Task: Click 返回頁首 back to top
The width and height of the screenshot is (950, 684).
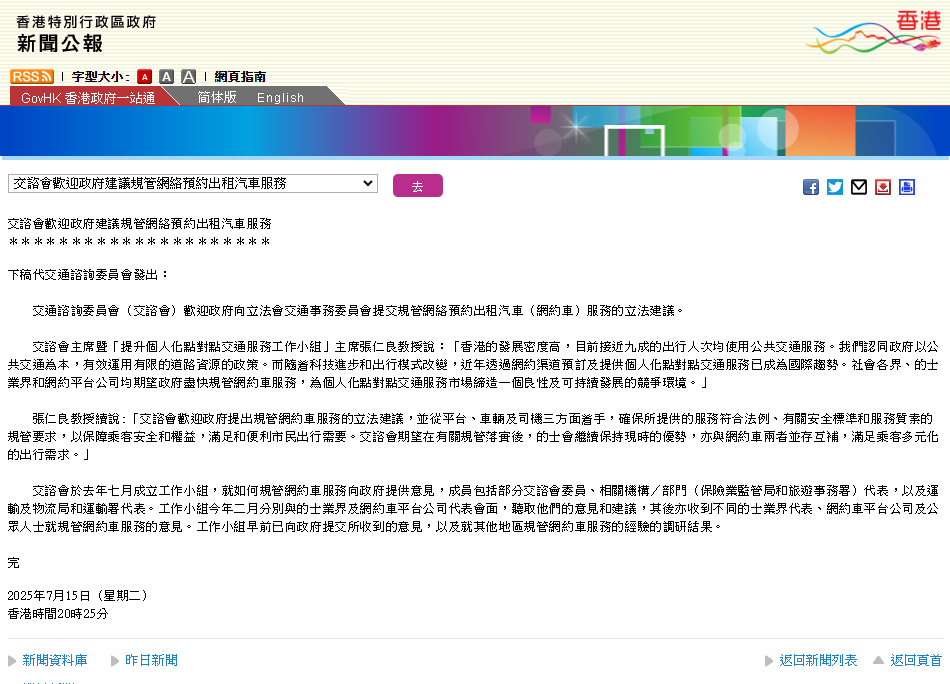Action: point(915,660)
